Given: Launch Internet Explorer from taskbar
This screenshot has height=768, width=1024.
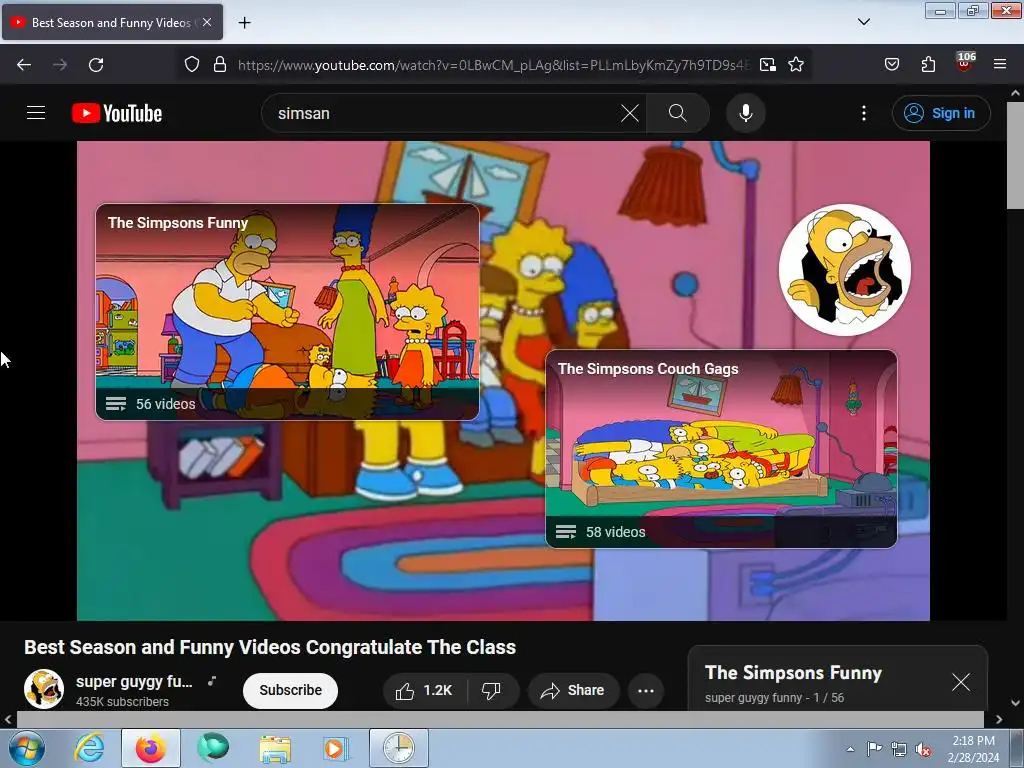Looking at the screenshot, I should [x=89, y=748].
